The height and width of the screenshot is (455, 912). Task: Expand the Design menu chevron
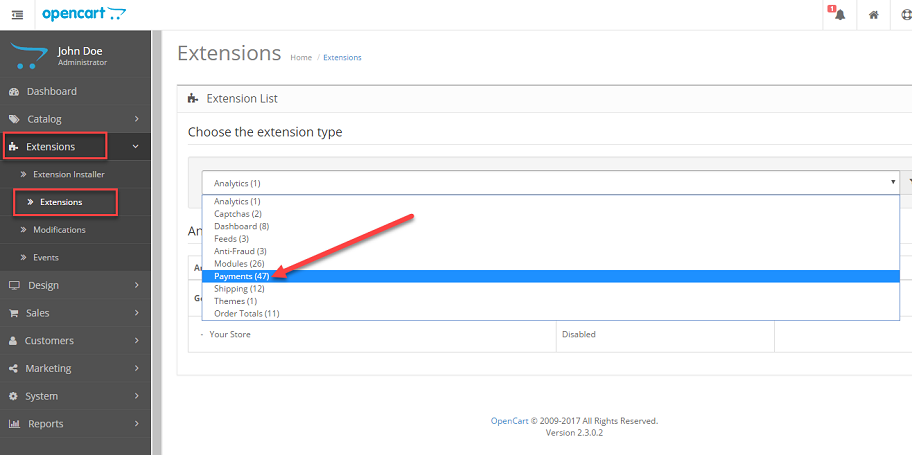click(x=137, y=285)
